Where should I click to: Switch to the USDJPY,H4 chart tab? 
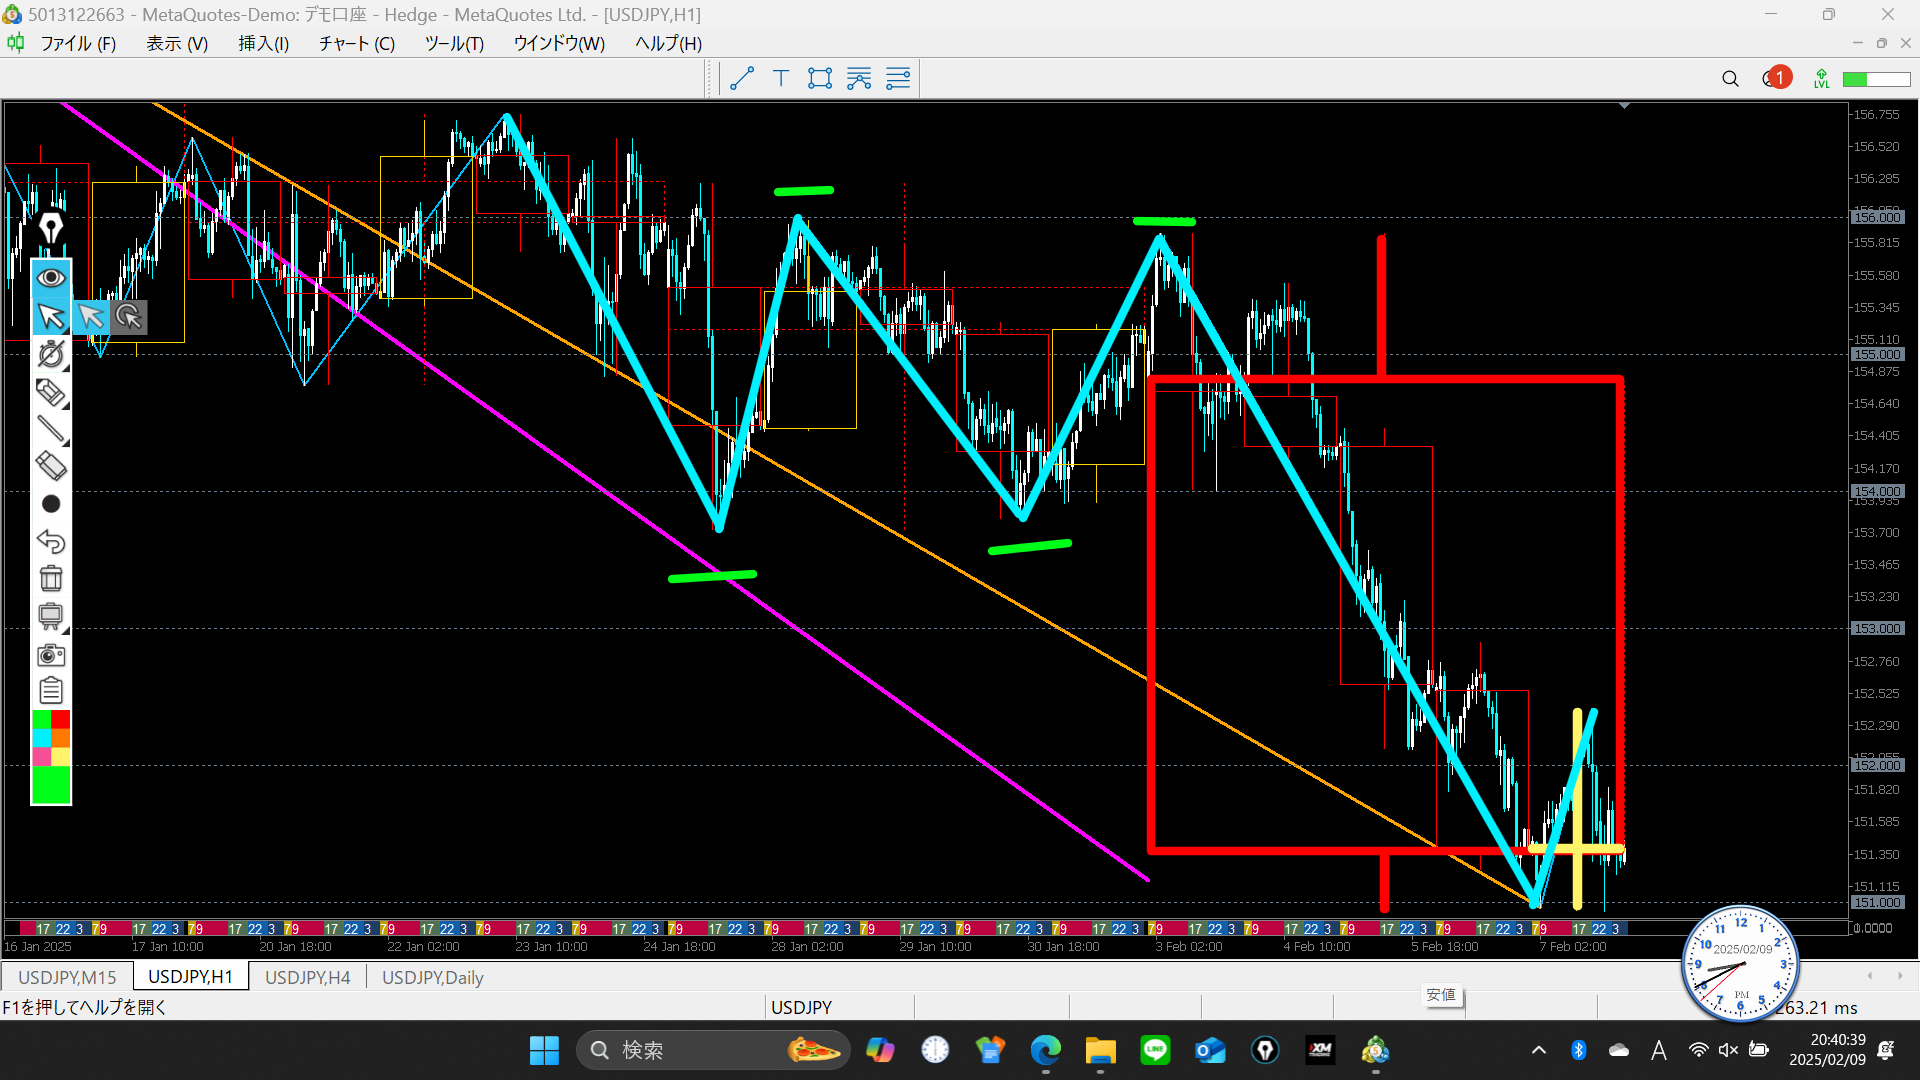coord(307,977)
